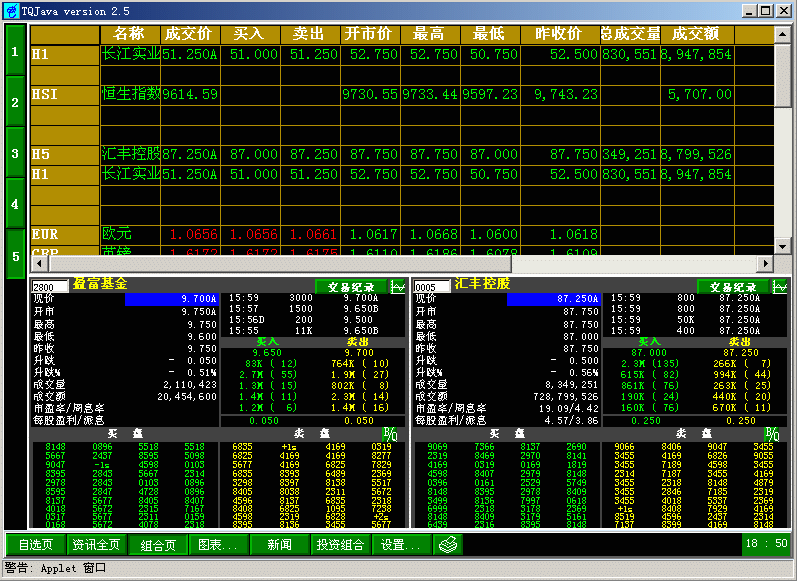This screenshot has height=581, width=797.
Task: Open the 图表... menu
Action: pyautogui.click(x=219, y=544)
